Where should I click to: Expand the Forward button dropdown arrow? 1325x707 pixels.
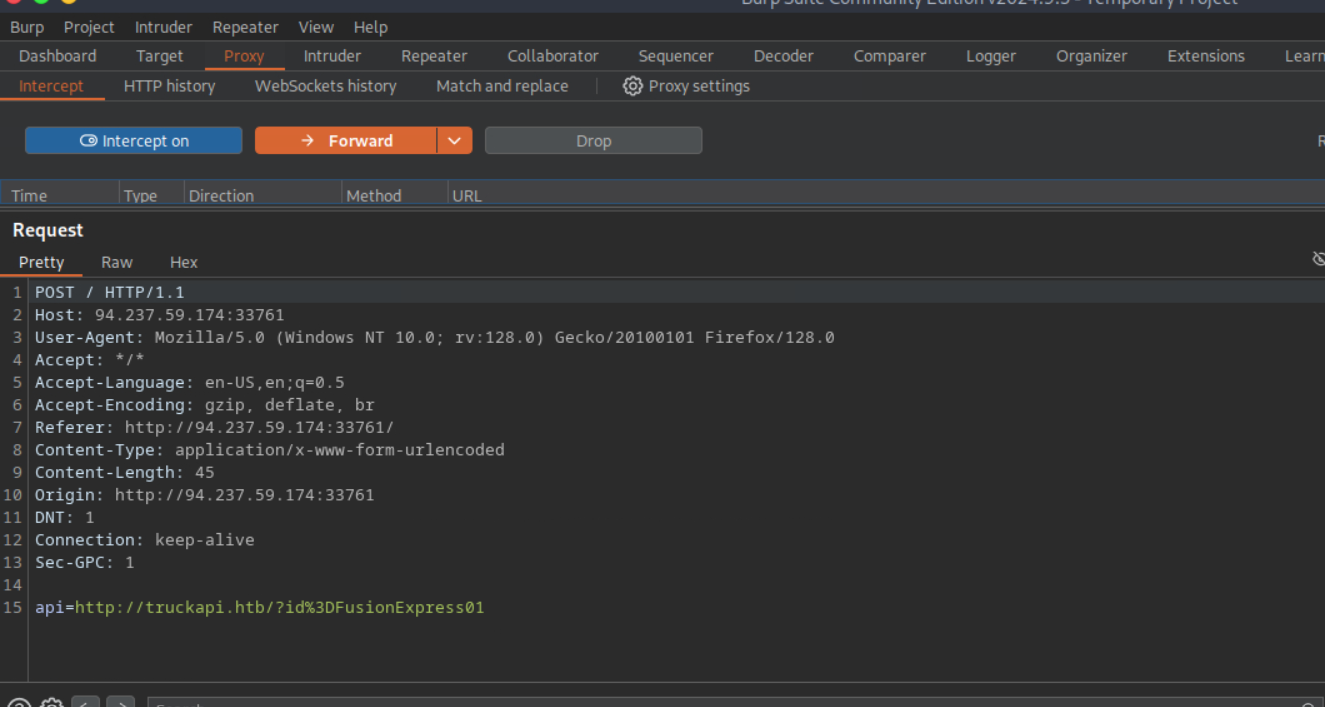click(454, 141)
